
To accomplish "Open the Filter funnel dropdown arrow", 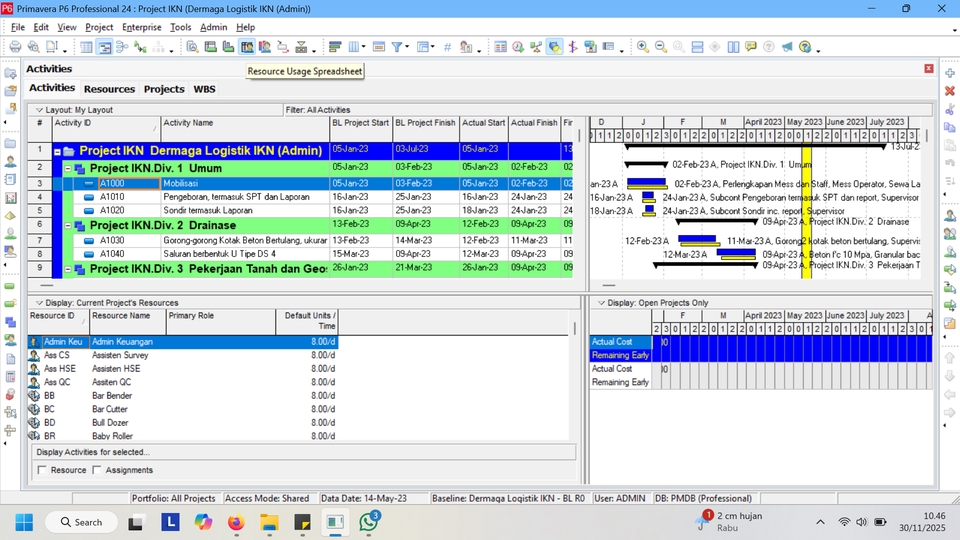I will [x=407, y=47].
